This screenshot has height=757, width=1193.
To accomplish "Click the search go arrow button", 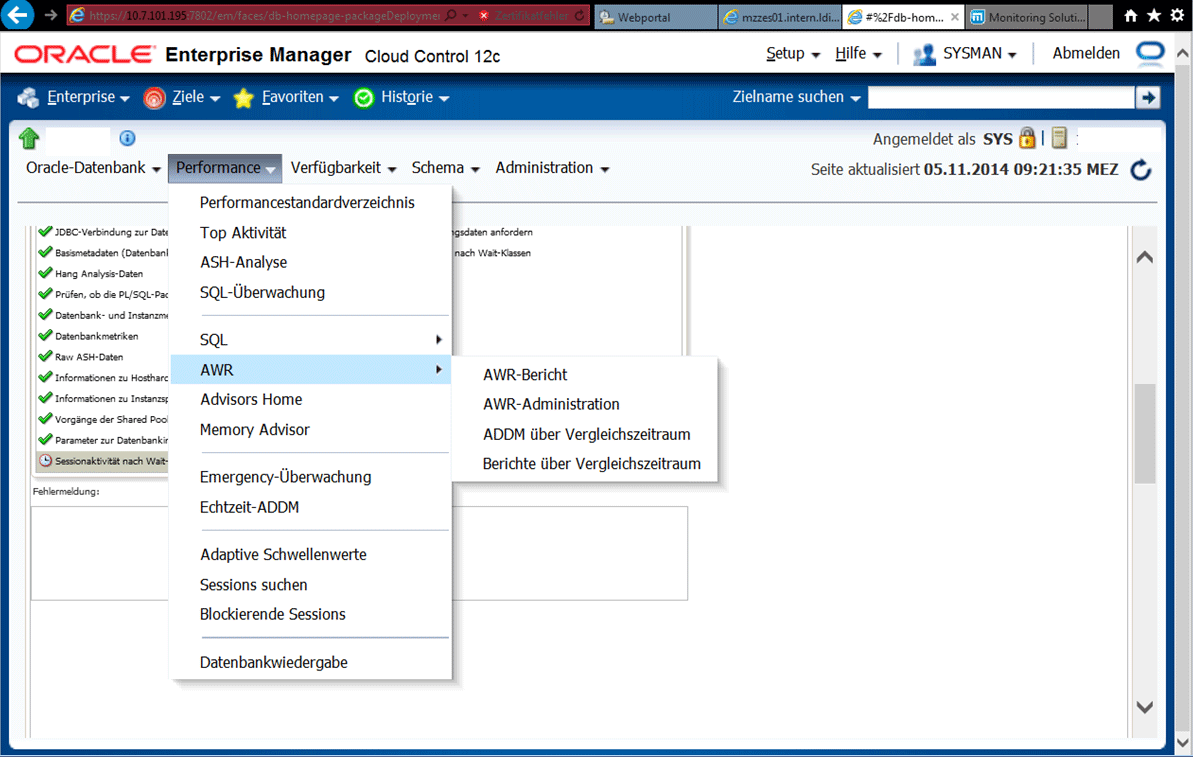I will click(1147, 97).
